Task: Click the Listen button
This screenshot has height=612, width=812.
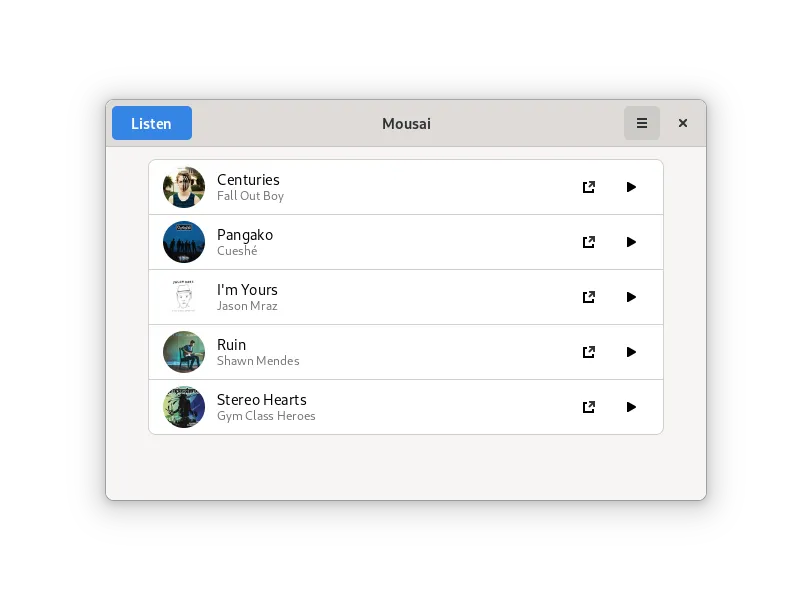Action: [152, 123]
